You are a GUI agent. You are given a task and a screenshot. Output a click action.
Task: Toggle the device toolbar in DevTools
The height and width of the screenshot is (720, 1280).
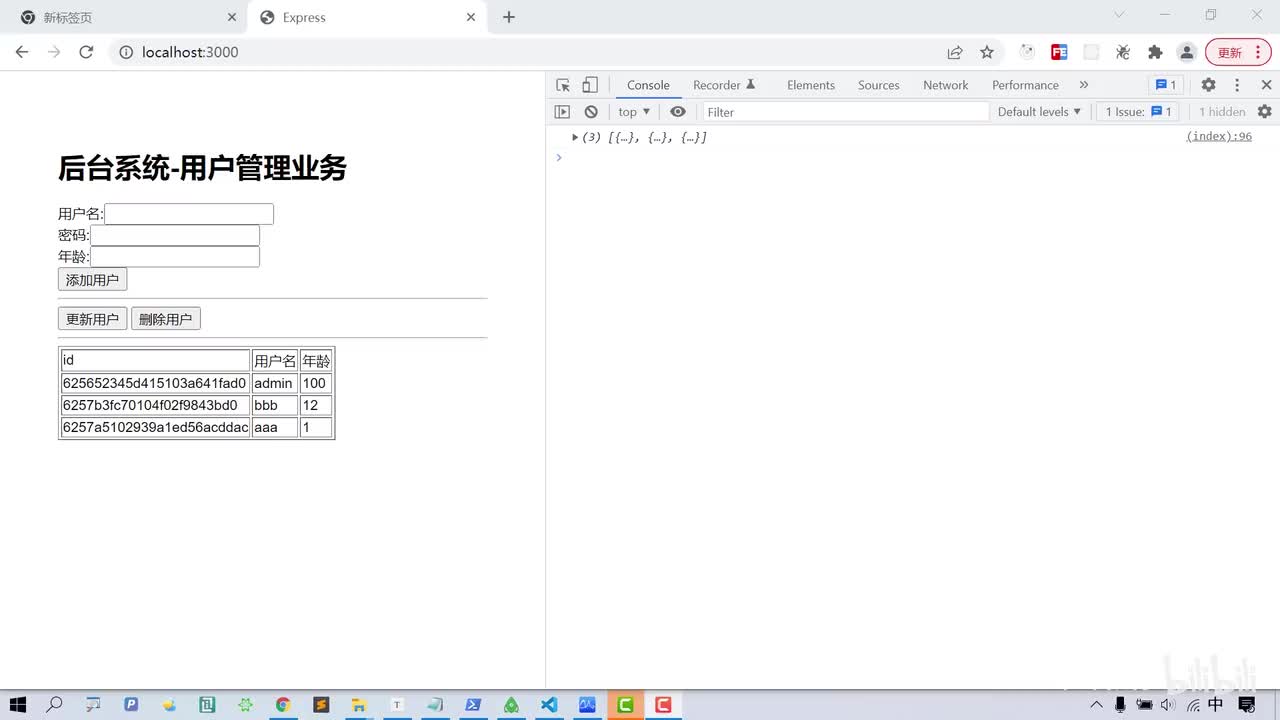[x=590, y=85]
